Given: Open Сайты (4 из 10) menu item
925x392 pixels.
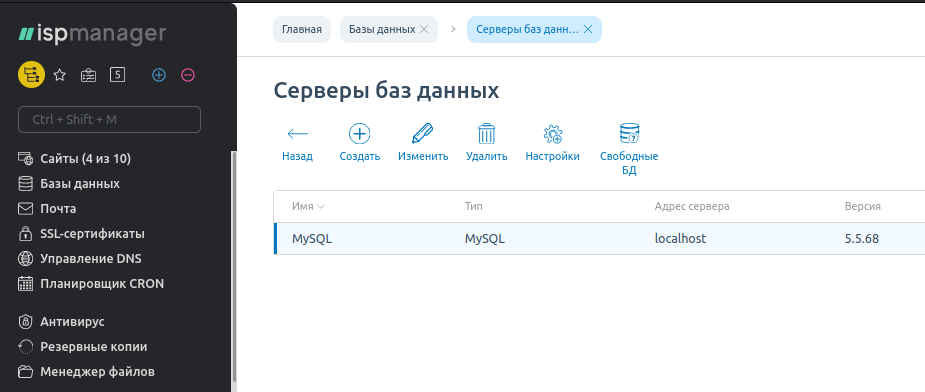Looking at the screenshot, I should [x=86, y=159].
